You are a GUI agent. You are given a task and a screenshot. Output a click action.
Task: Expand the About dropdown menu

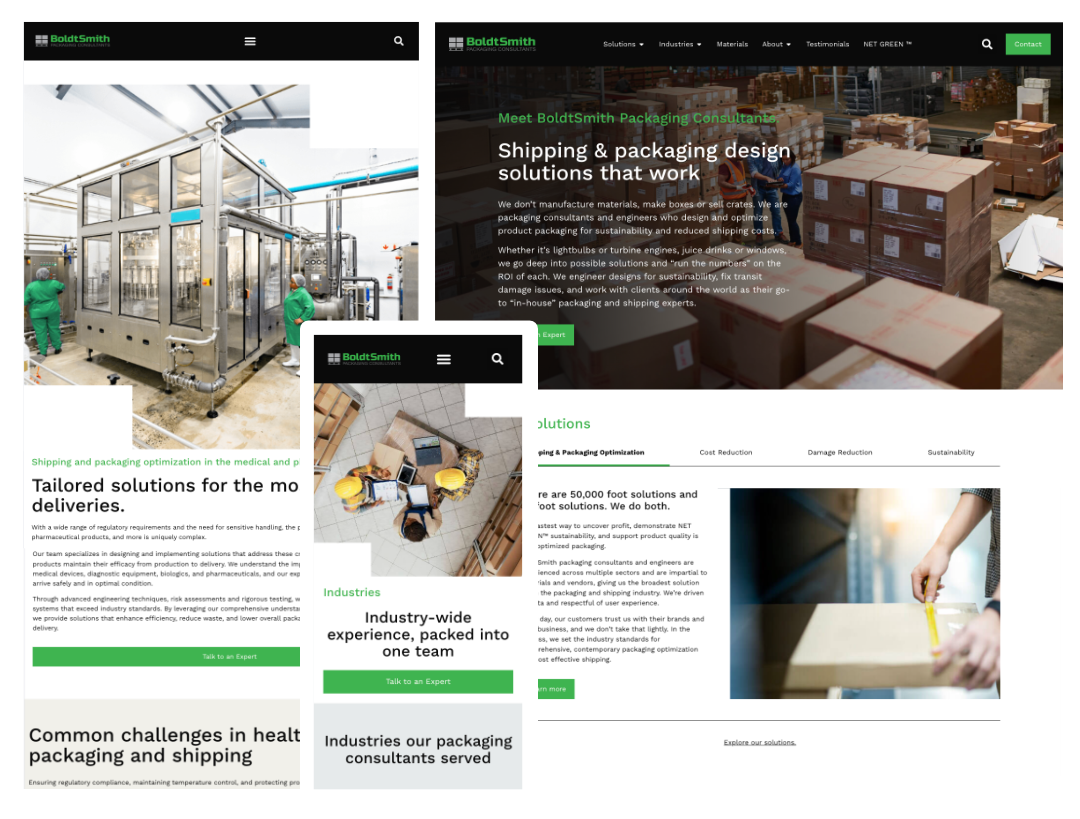(x=776, y=44)
